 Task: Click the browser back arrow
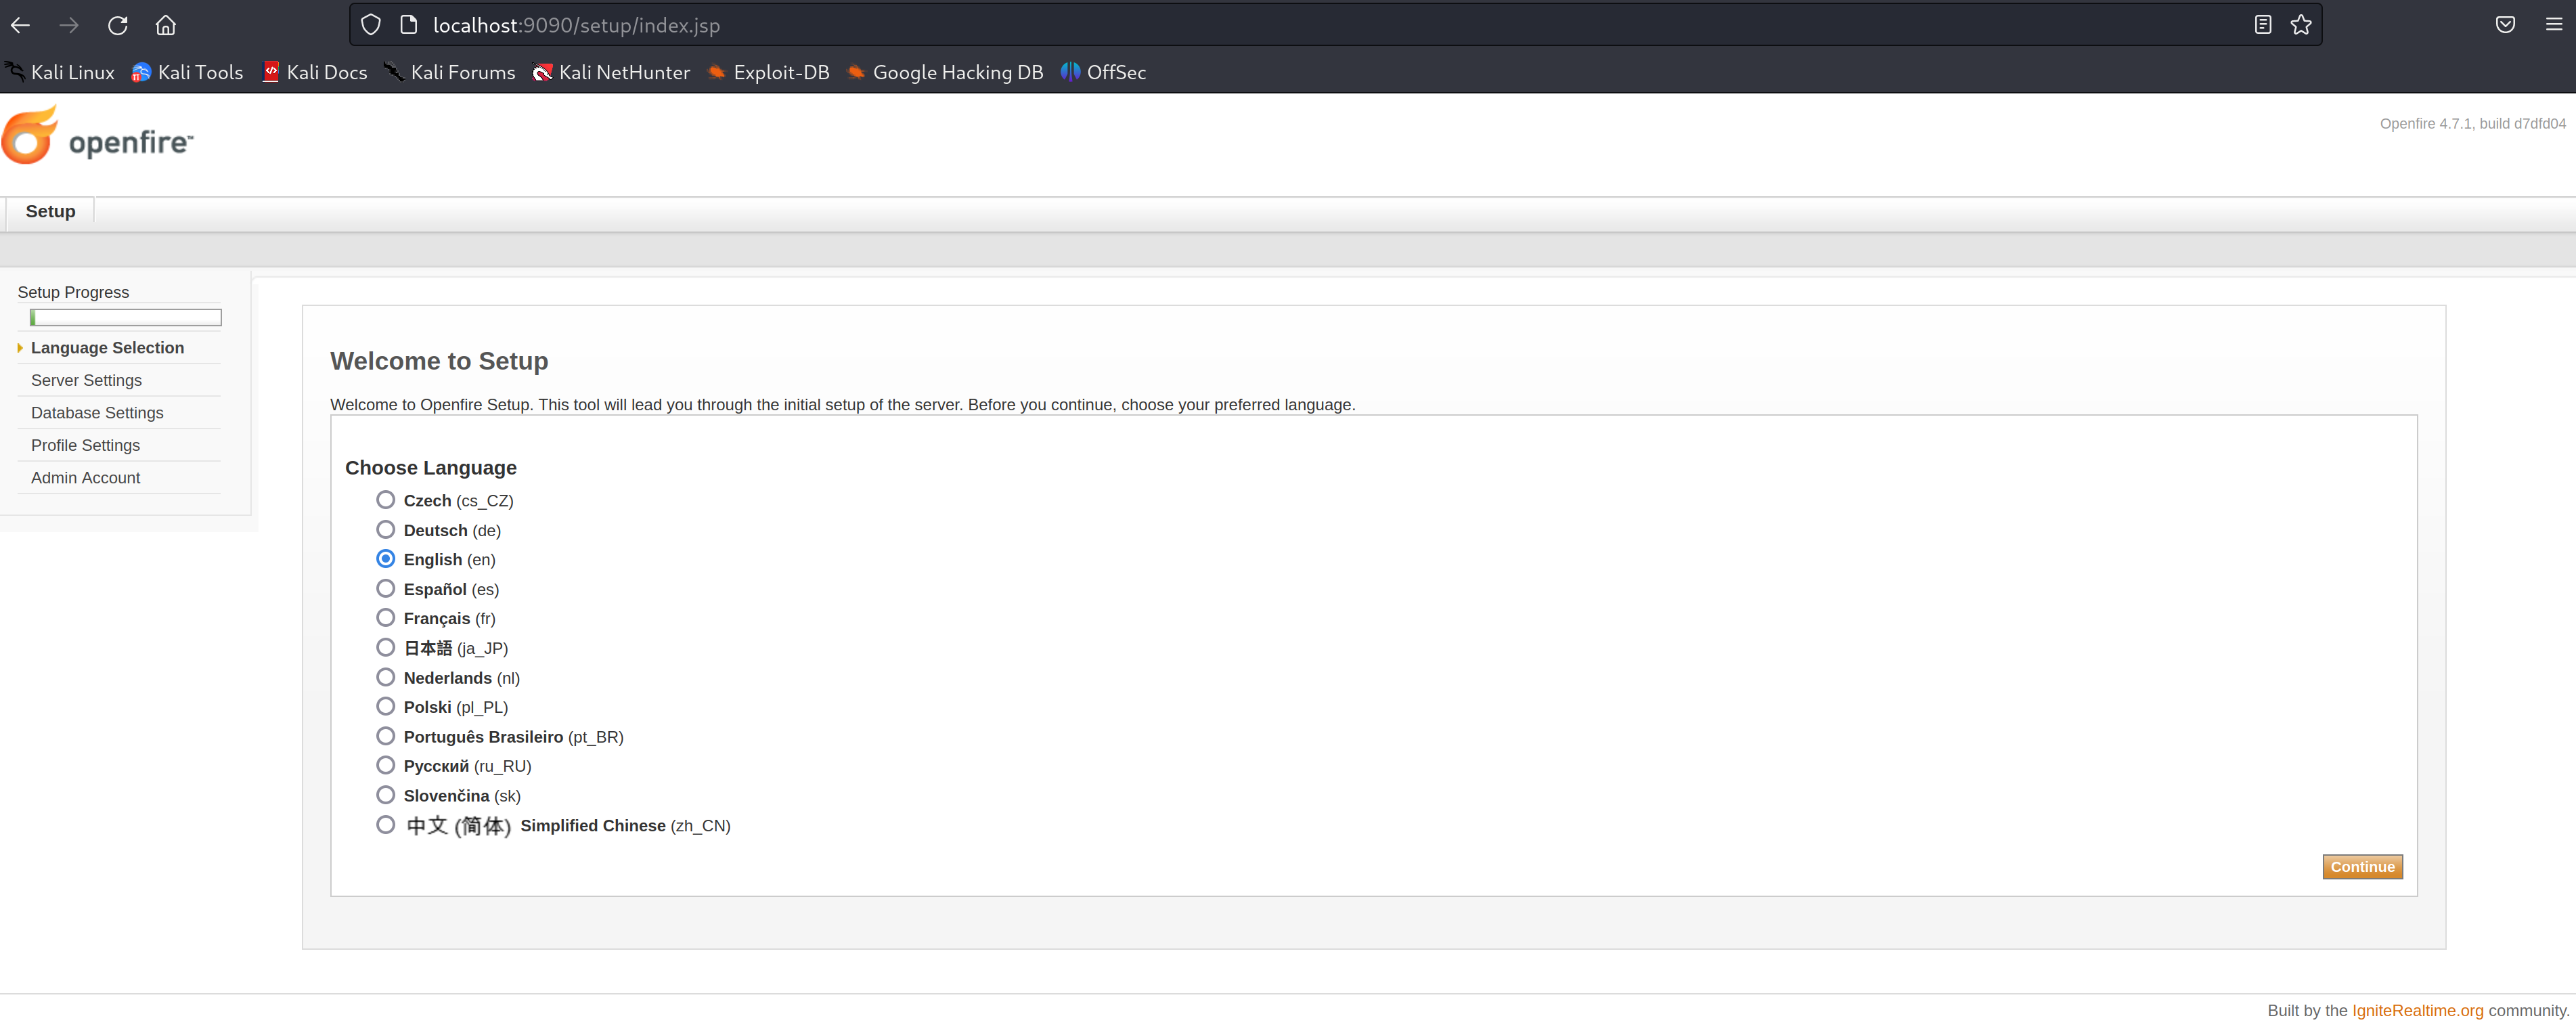click(x=20, y=25)
